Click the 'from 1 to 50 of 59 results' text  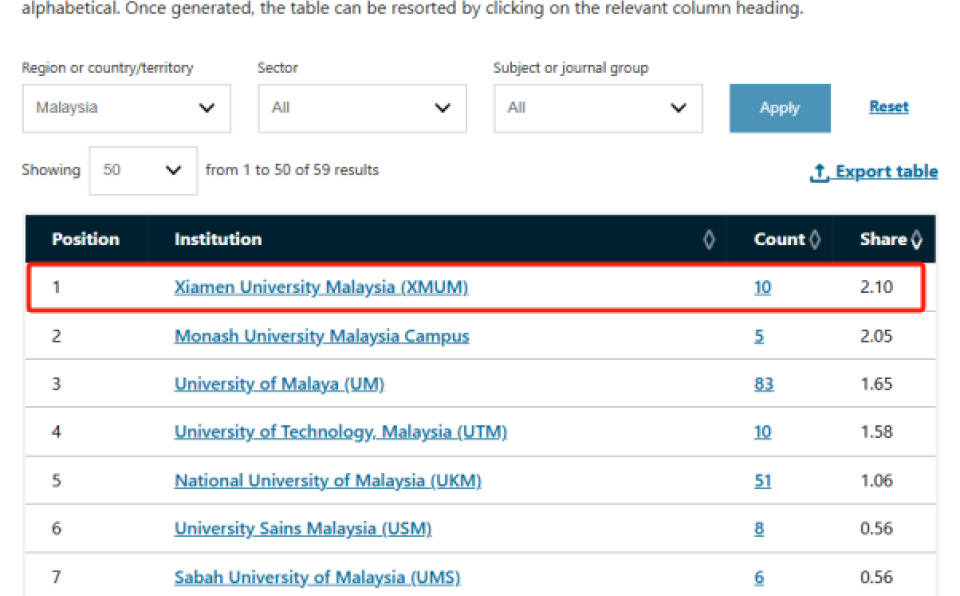(292, 170)
